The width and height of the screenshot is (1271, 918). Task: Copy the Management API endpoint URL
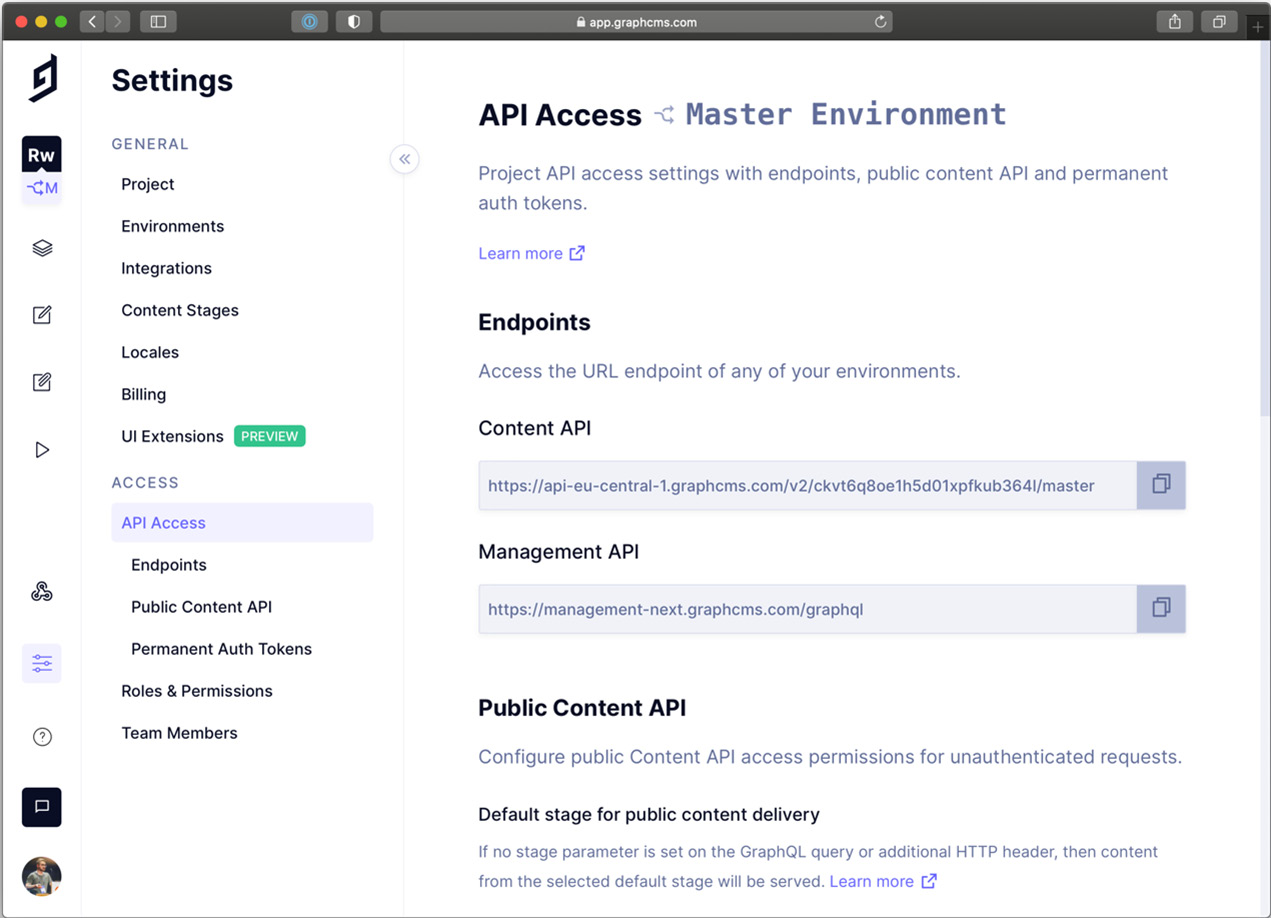(x=1160, y=607)
